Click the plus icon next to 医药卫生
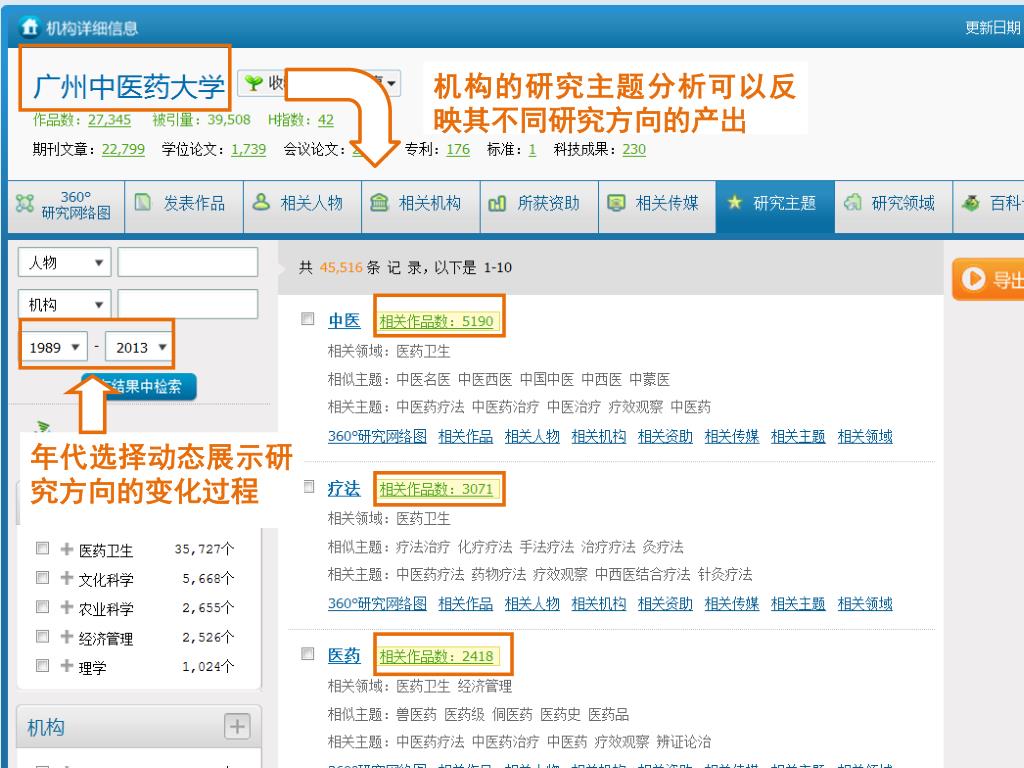This screenshot has height=768, width=1024. tap(67, 549)
